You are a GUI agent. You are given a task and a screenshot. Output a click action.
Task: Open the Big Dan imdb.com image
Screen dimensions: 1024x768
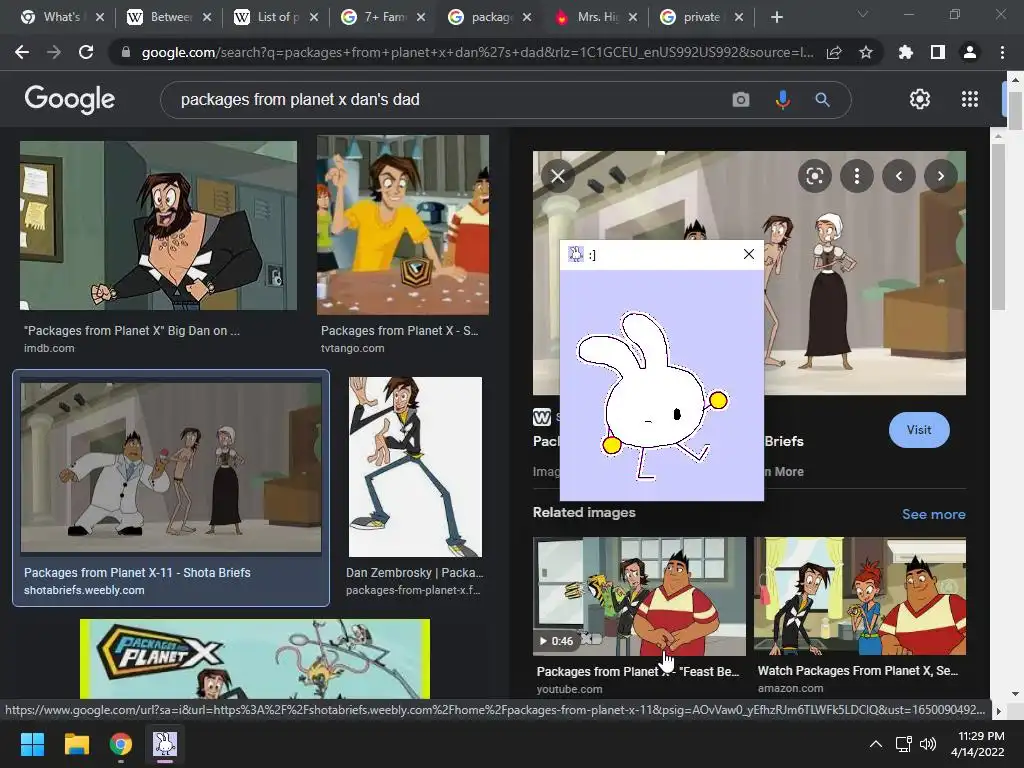[158, 225]
